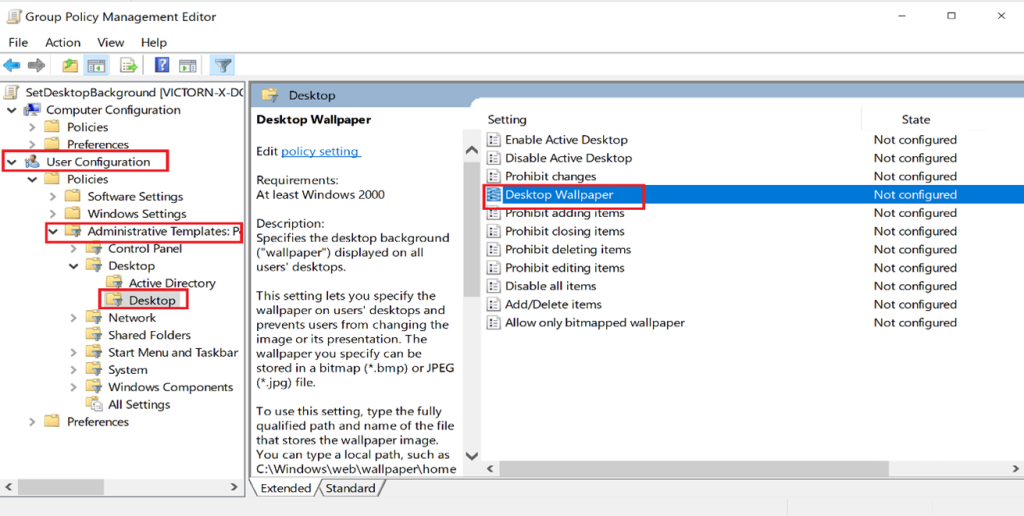The width and height of the screenshot is (1024, 516).
Task: Open the File menu
Action: (x=18, y=42)
